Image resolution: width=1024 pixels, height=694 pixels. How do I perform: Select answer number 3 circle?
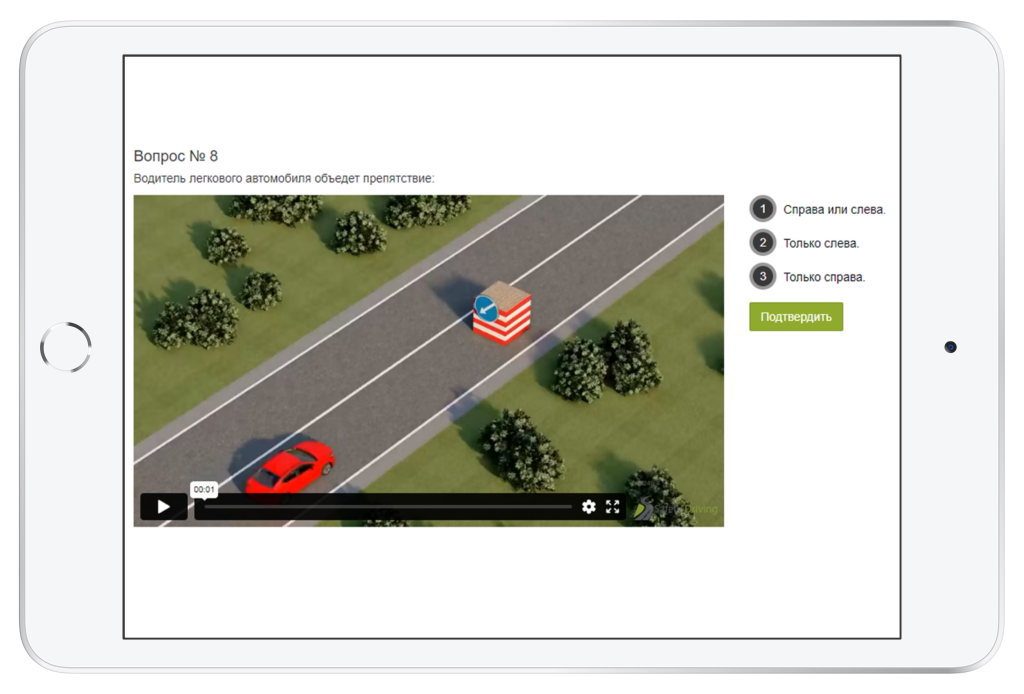[762, 277]
